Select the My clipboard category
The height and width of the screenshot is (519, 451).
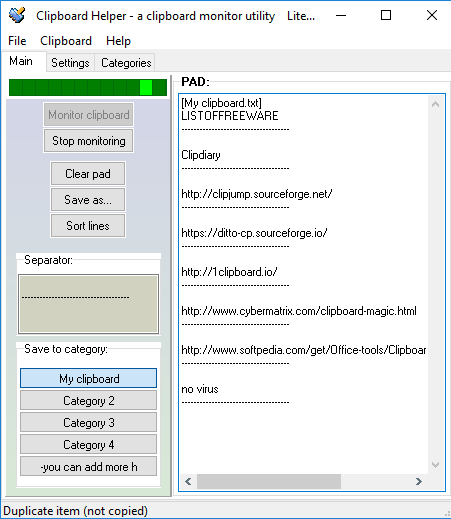(x=88, y=378)
